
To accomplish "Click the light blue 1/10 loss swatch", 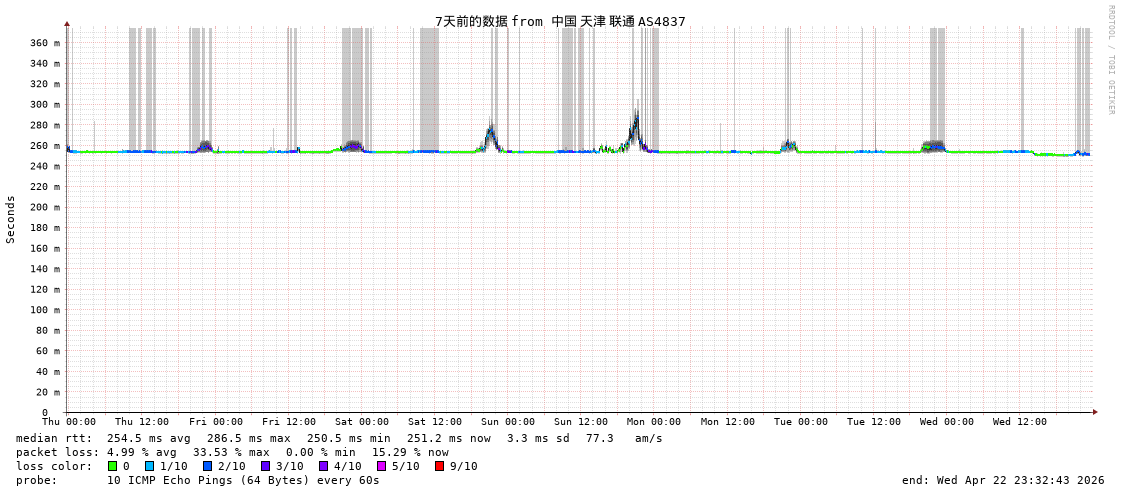I will pyautogui.click(x=149, y=466).
